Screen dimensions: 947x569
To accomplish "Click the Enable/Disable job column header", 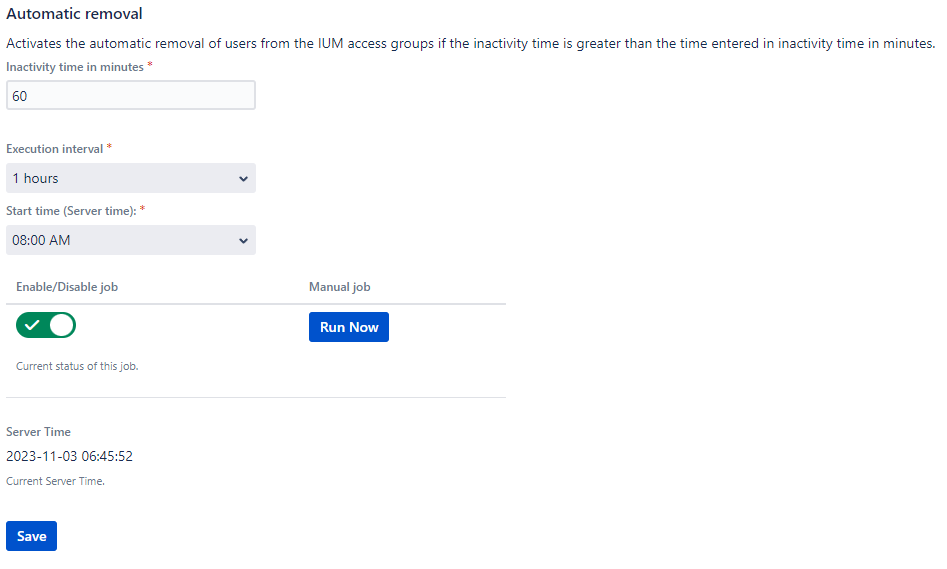I will click(x=67, y=287).
